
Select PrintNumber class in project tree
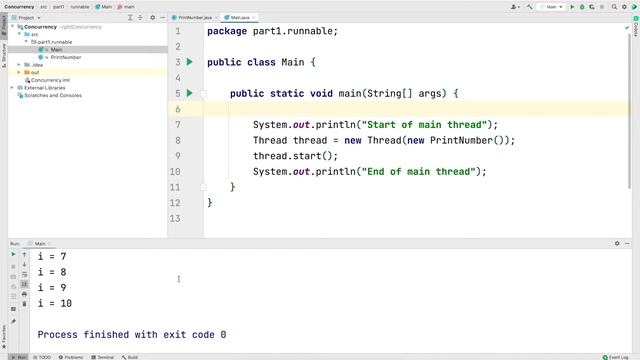pos(65,57)
